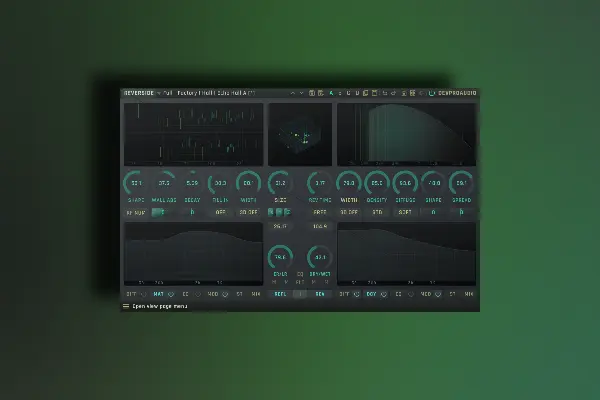Open the dropdown arrow next to REVERSIDE
The height and width of the screenshot is (400, 600).
pyautogui.click(x=159, y=93)
